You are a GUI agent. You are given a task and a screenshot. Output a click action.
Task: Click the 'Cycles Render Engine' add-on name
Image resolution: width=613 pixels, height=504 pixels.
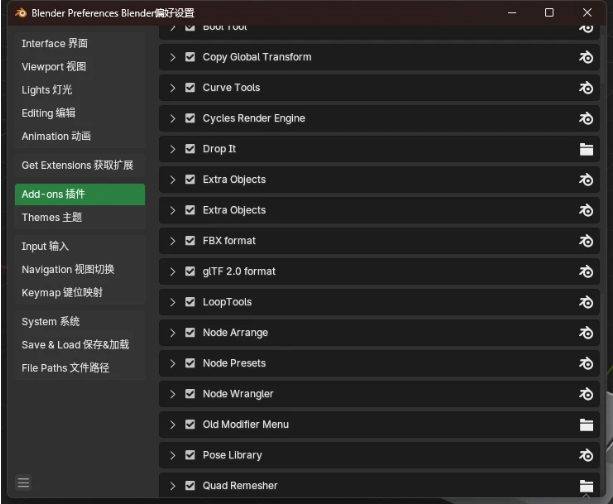pos(254,118)
